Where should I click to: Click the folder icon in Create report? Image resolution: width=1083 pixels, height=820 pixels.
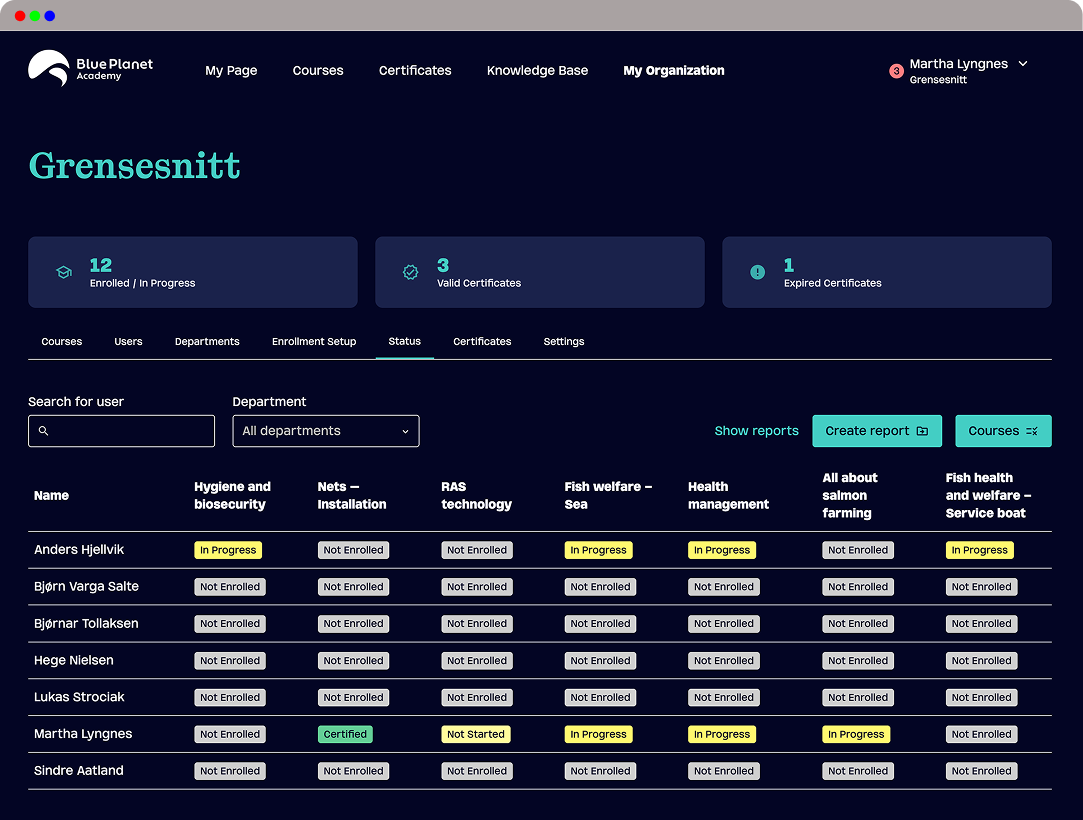click(922, 431)
